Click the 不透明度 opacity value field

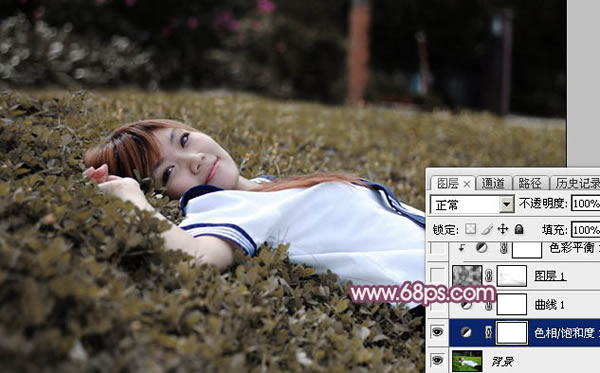(x=585, y=204)
